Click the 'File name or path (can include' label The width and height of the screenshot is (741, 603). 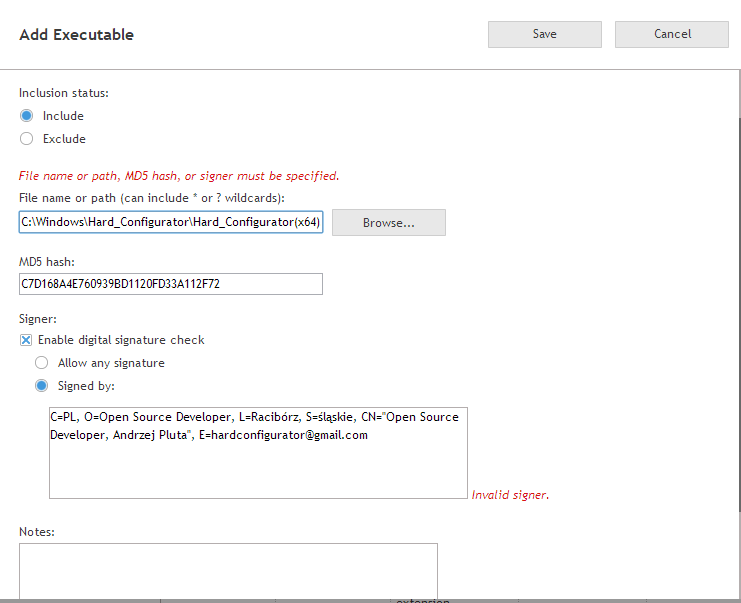coord(152,198)
